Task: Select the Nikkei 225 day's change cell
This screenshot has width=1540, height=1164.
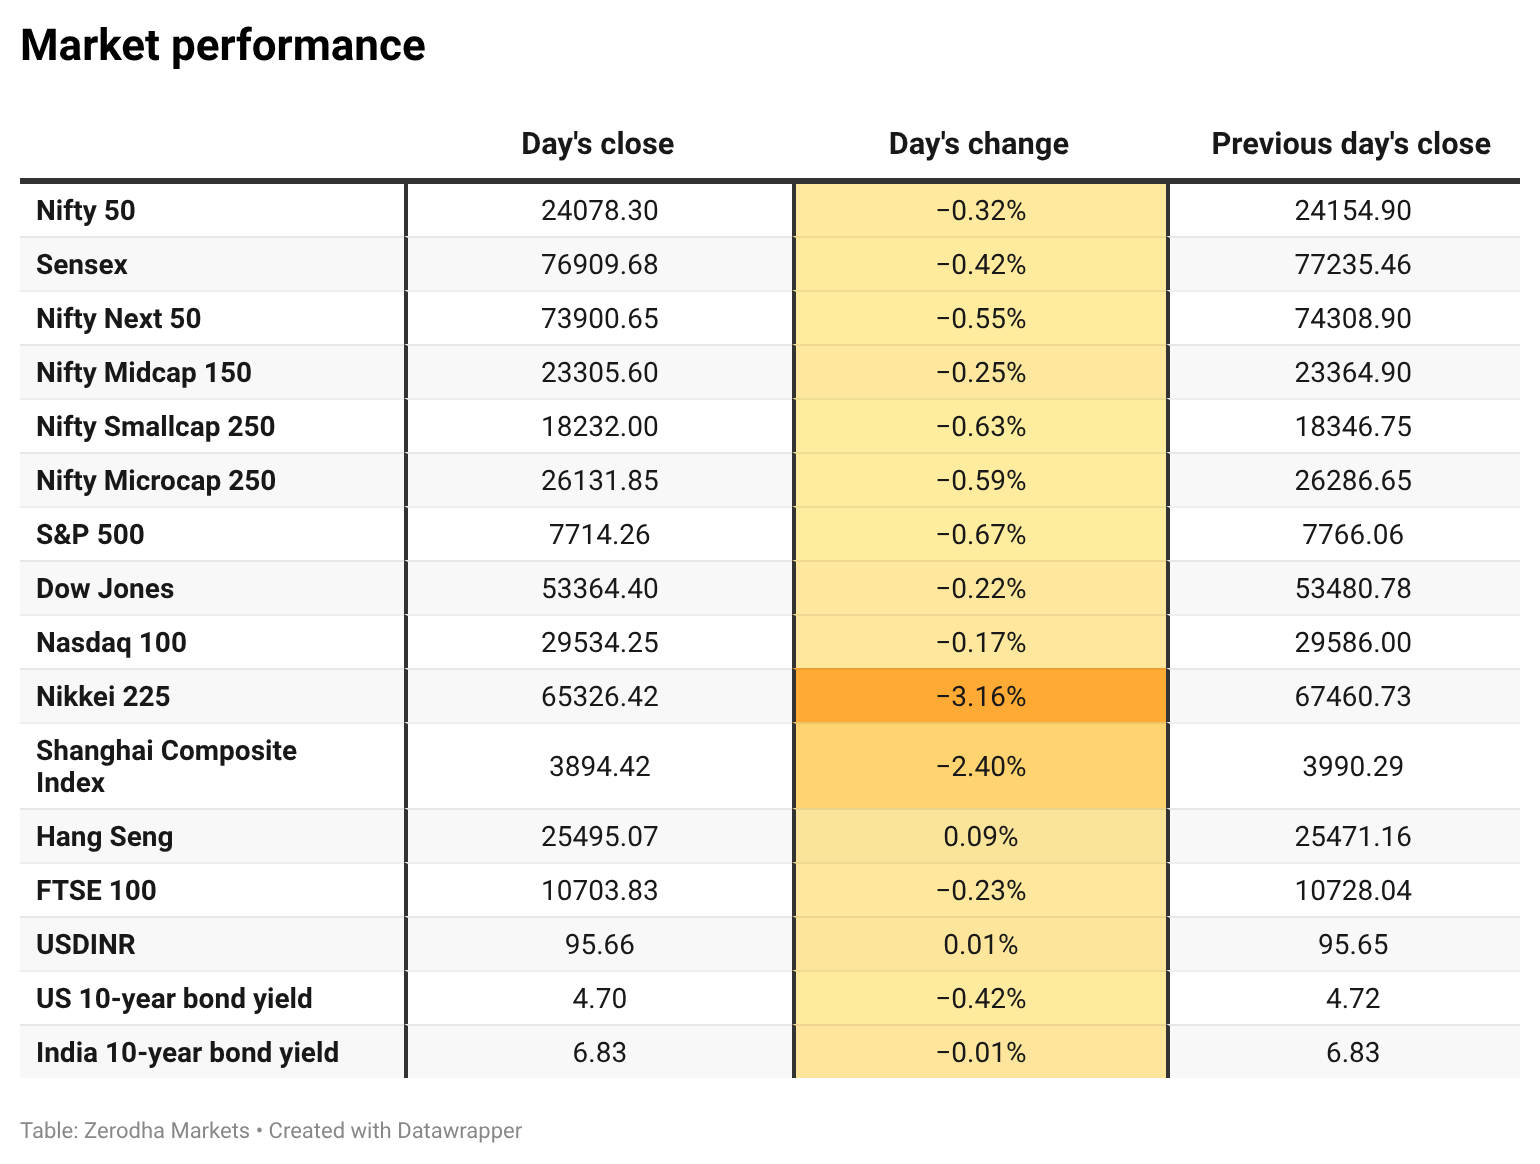Action: [981, 696]
